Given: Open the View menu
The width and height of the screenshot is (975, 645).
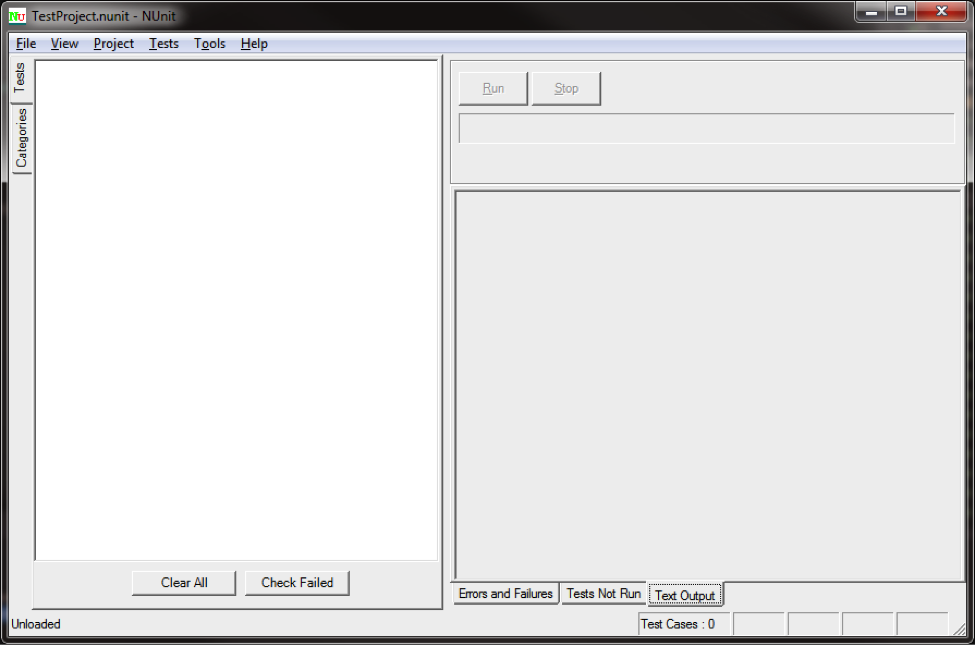Looking at the screenshot, I should point(64,44).
